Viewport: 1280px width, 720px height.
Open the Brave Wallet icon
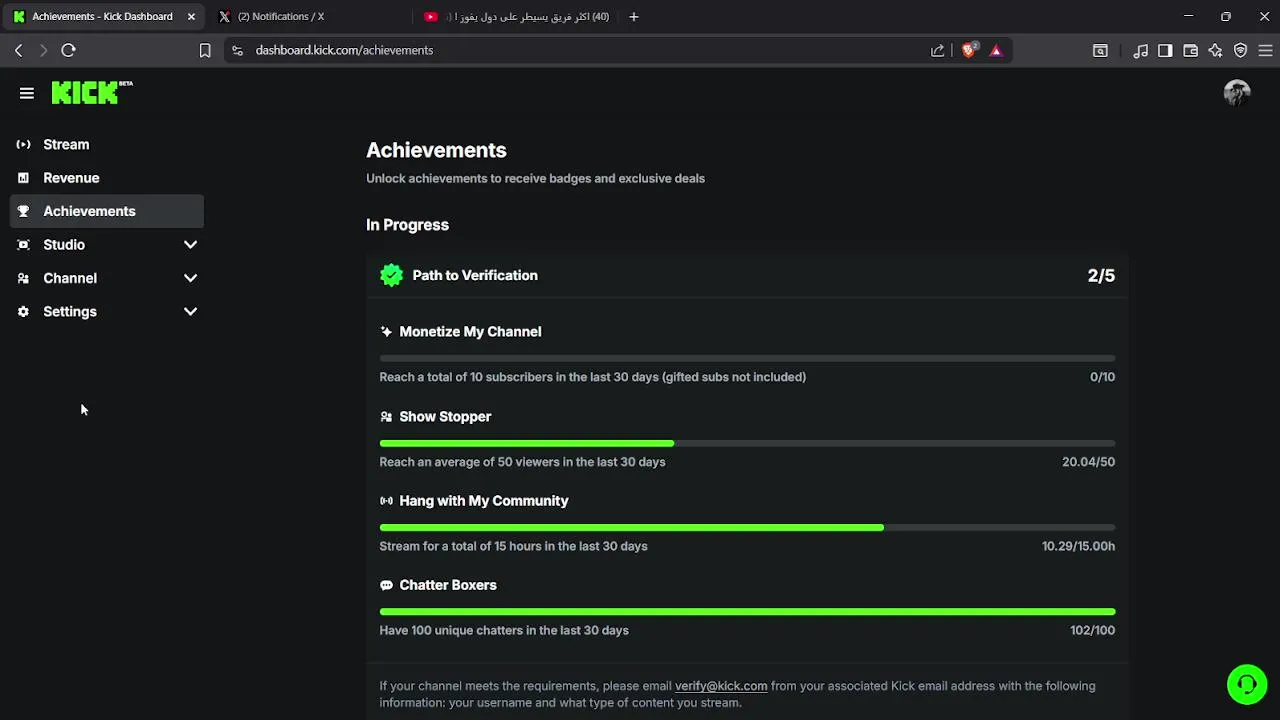(1190, 50)
